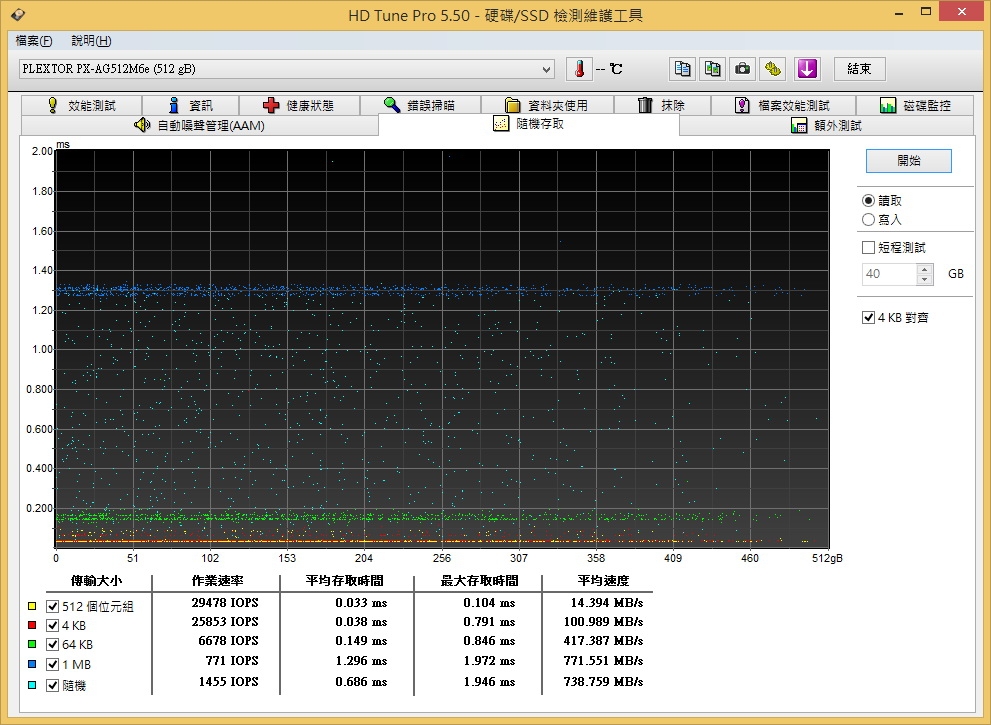Click the red cross health icon

tap(271, 105)
